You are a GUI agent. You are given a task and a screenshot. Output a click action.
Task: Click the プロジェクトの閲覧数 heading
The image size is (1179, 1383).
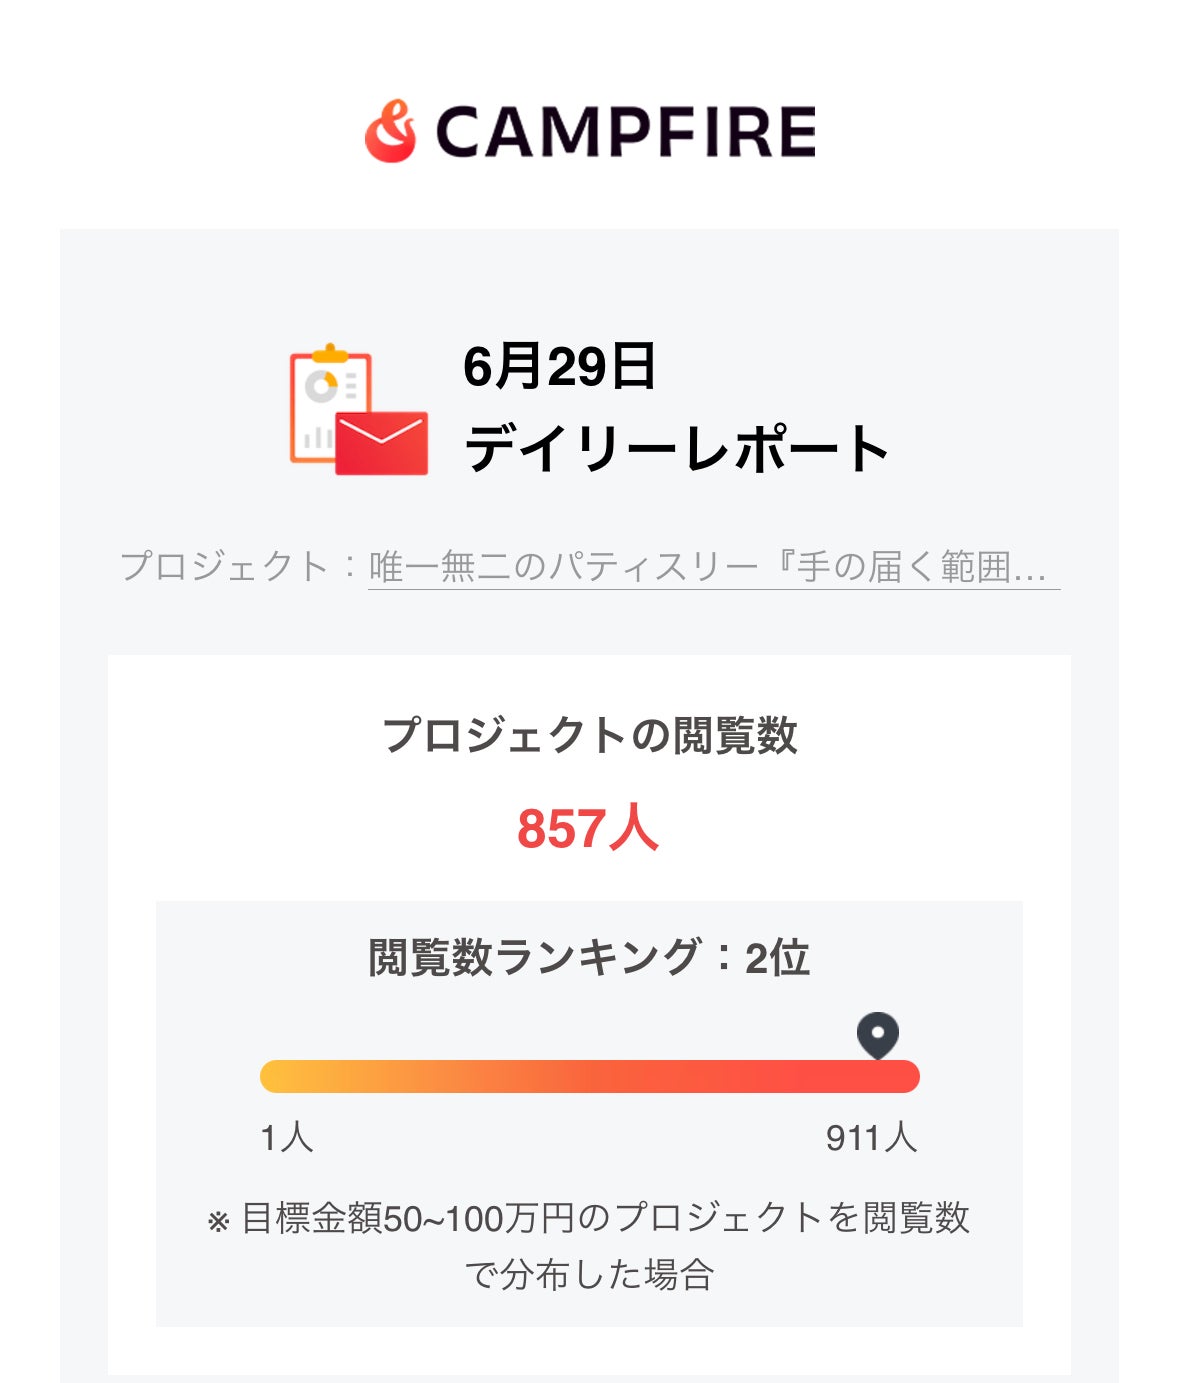[589, 735]
